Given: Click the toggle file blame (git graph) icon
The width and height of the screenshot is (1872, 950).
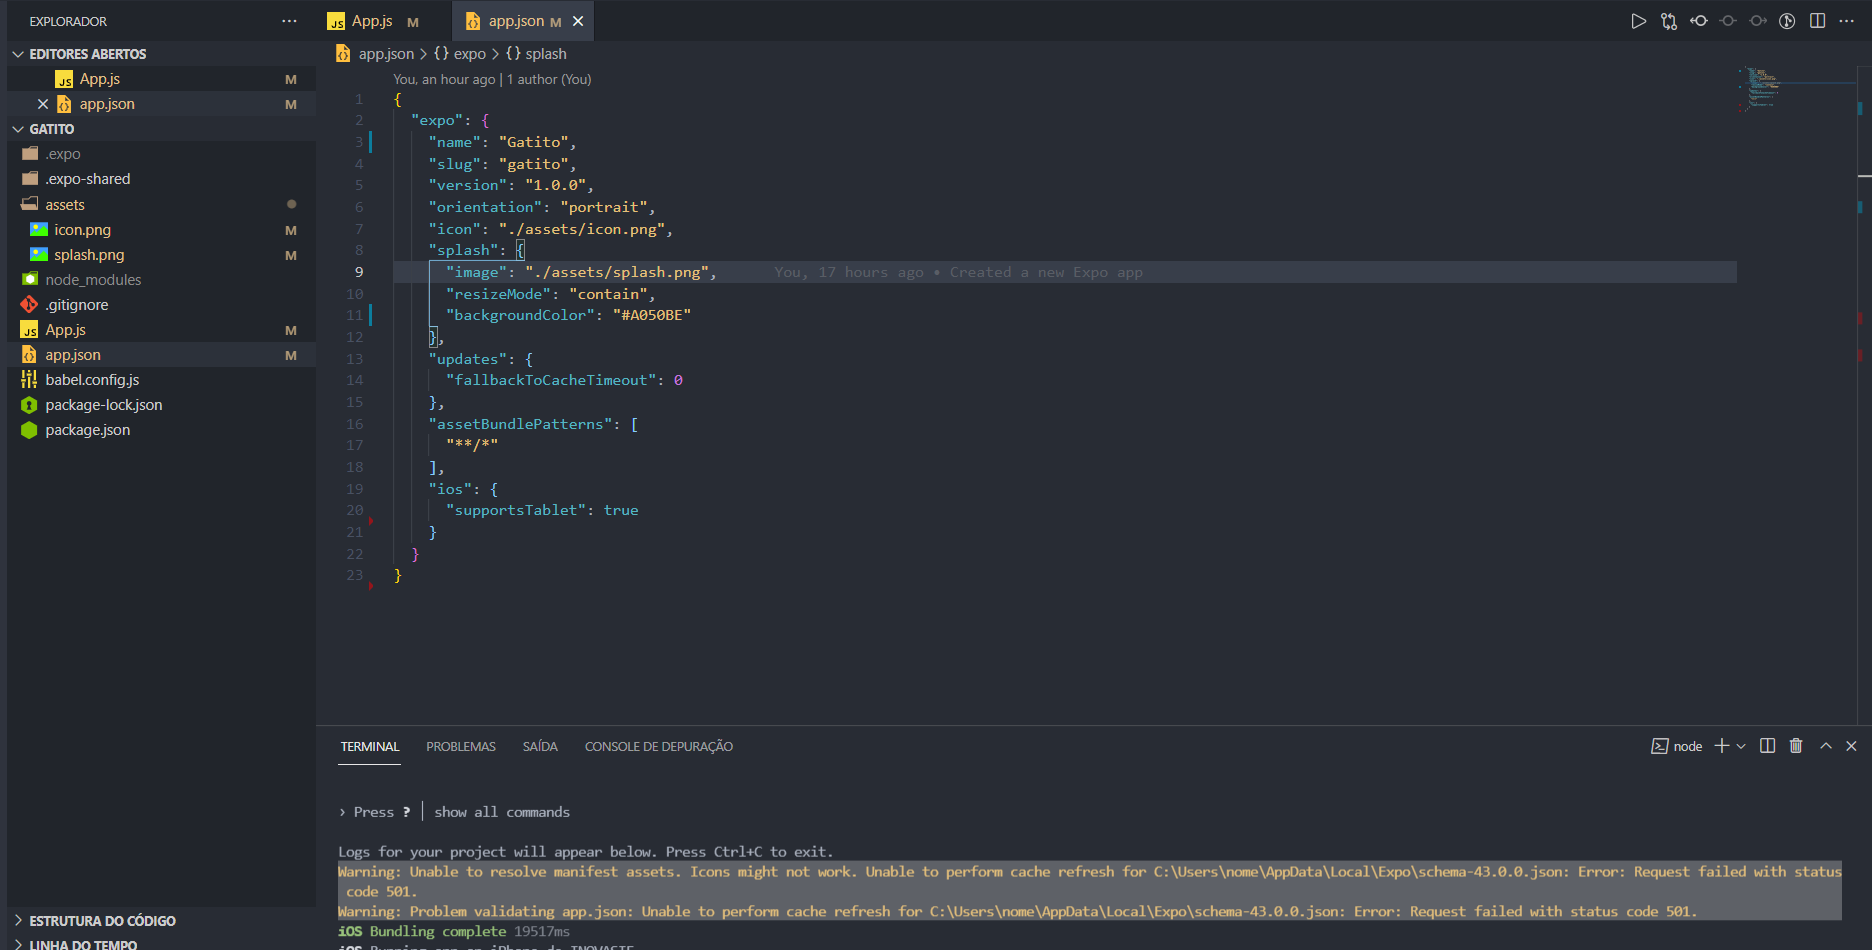Looking at the screenshot, I should (x=1788, y=21).
